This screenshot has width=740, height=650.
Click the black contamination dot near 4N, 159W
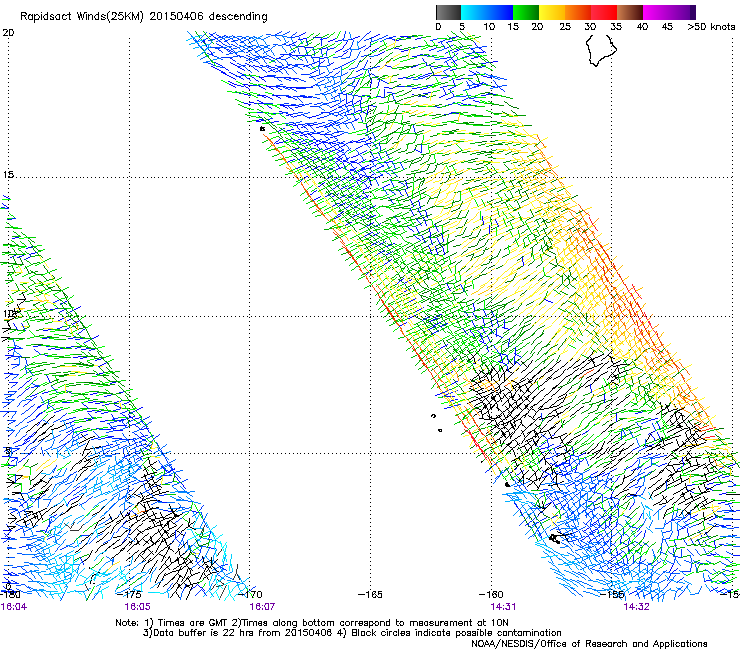(x=507, y=485)
